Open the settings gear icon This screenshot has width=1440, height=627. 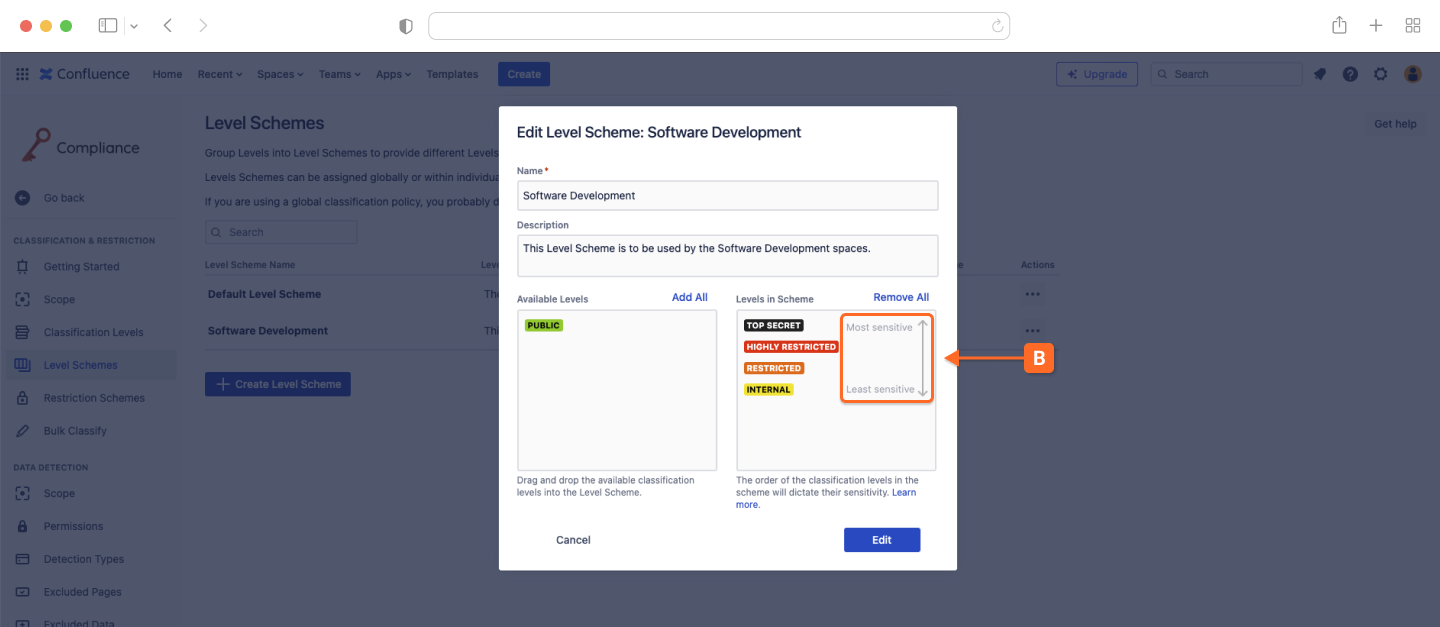(x=1381, y=74)
